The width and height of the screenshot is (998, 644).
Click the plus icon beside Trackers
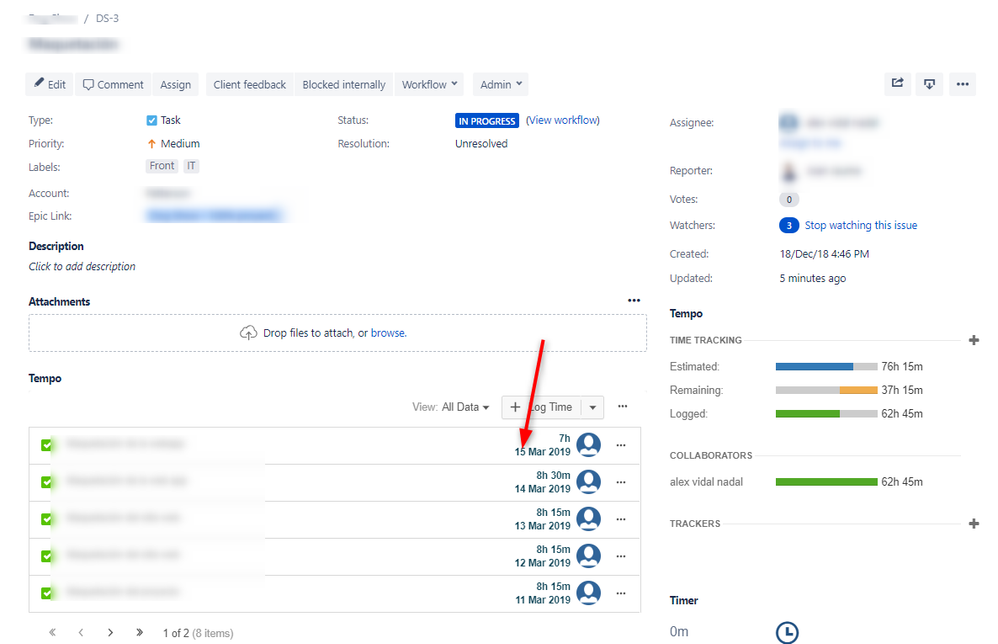pos(974,524)
